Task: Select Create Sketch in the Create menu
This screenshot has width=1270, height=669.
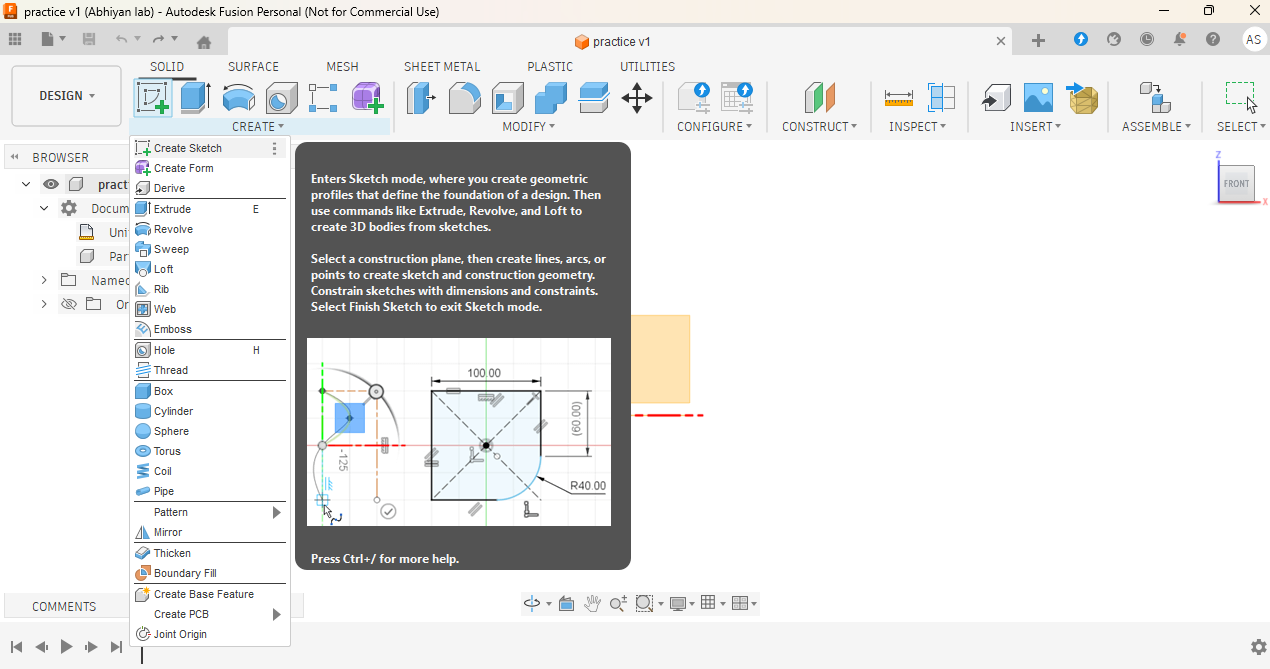Action: (209, 148)
